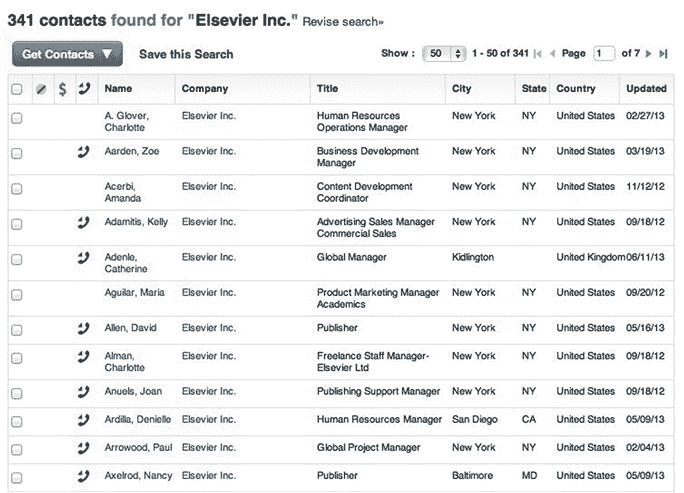This screenshot has height=493, width=684.
Task: Open contact Aguilar, Maria
Action: pyautogui.click(x=134, y=292)
